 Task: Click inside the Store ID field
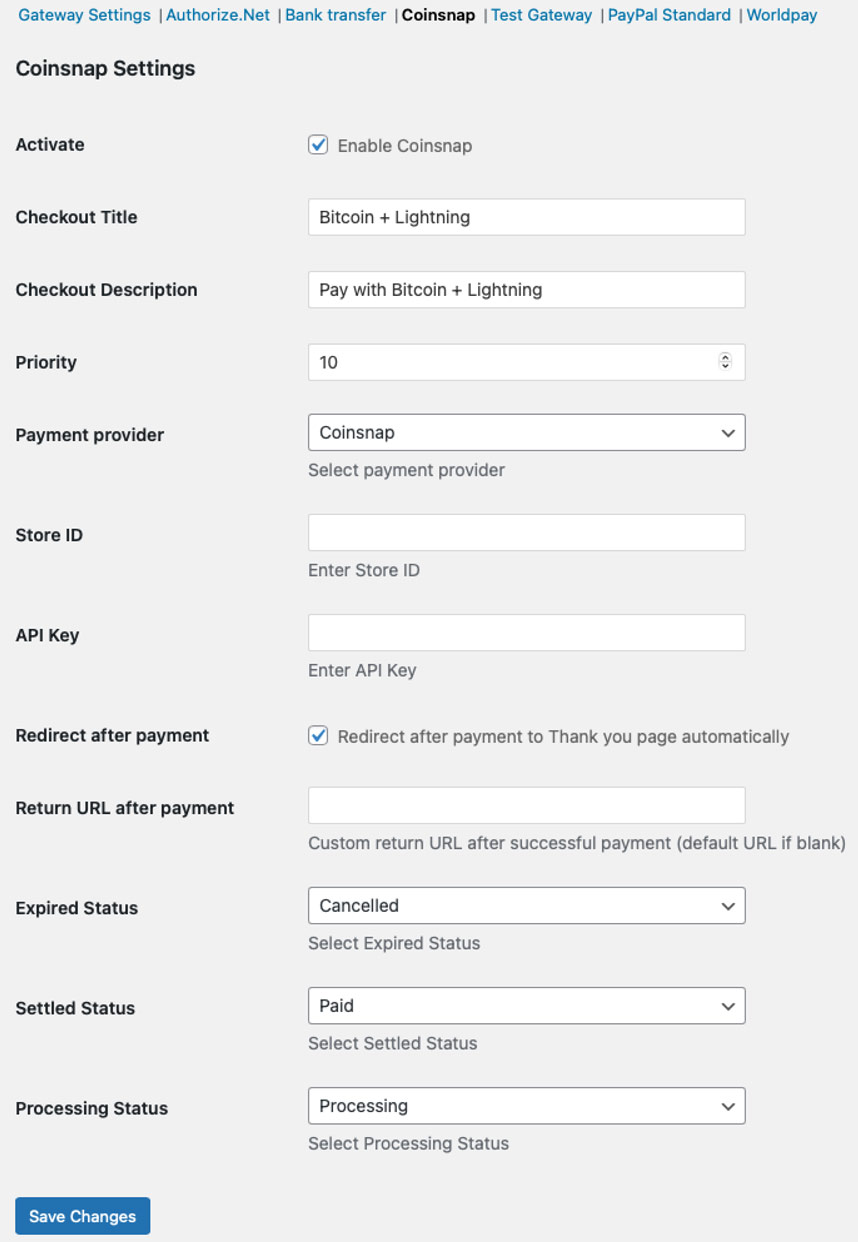(526, 532)
